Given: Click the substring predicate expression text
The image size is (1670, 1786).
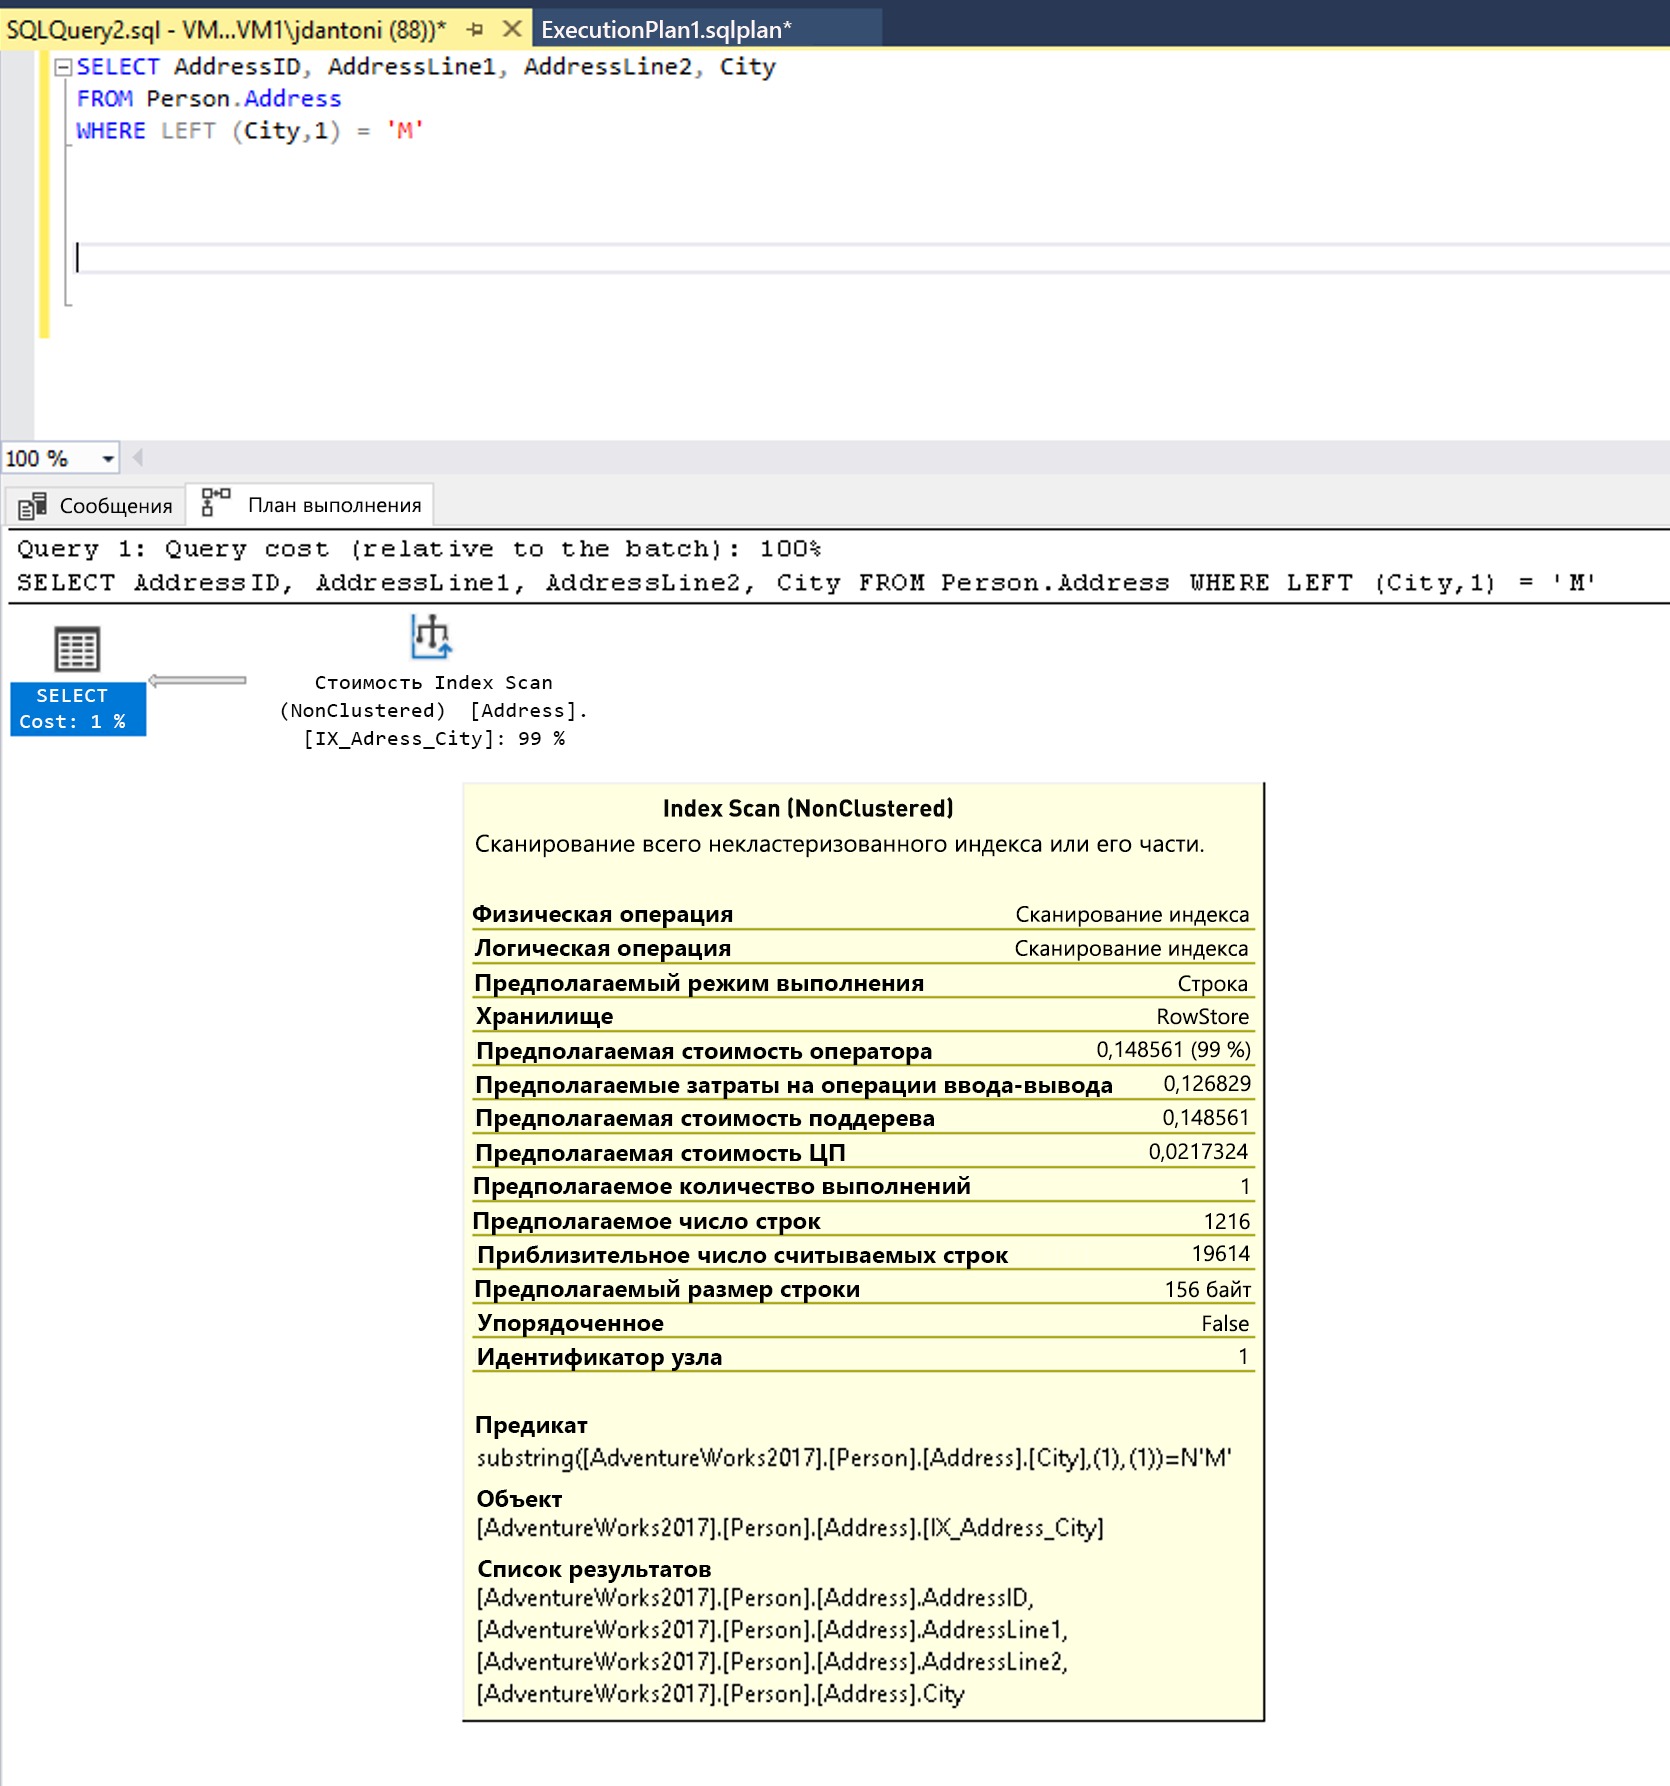Looking at the screenshot, I should pyautogui.click(x=854, y=1458).
